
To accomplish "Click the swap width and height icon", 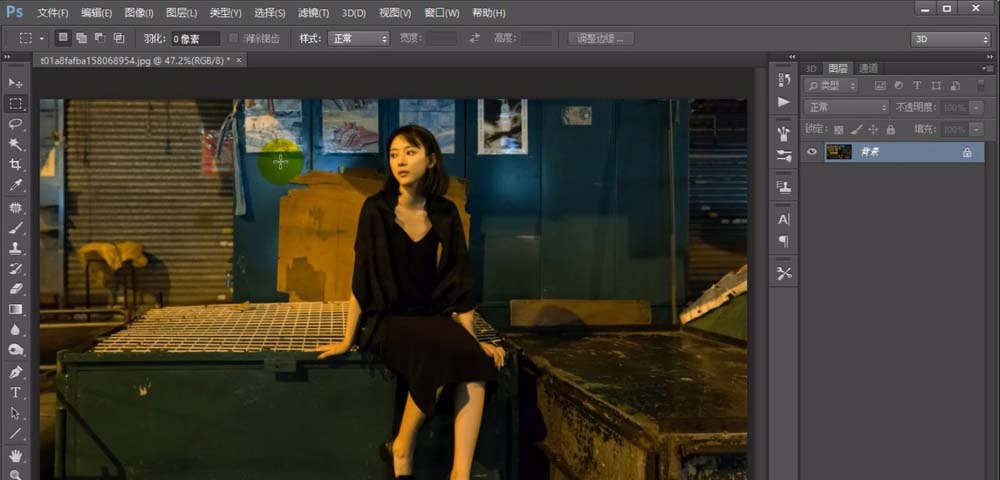I will click(474, 38).
